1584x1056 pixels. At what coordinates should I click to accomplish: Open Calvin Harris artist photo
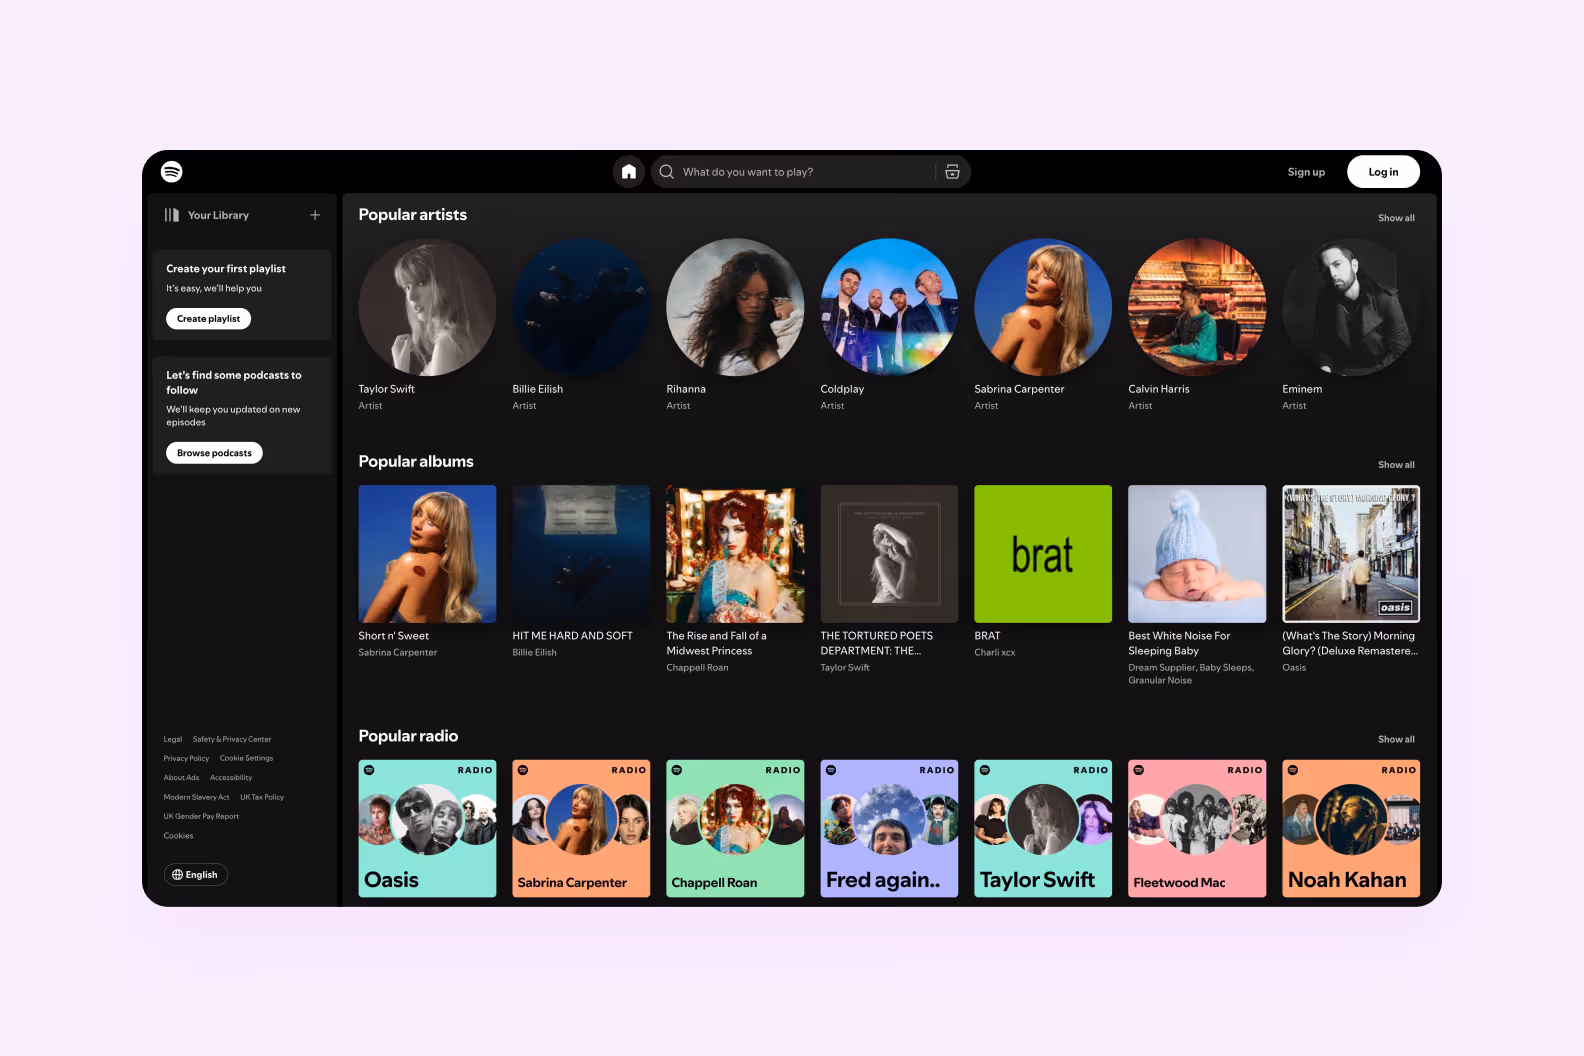(x=1197, y=307)
